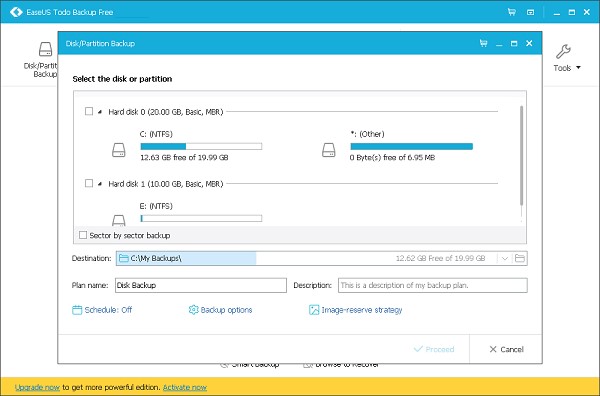Open Image-reserve strategy link
The image size is (600, 396).
point(362,310)
